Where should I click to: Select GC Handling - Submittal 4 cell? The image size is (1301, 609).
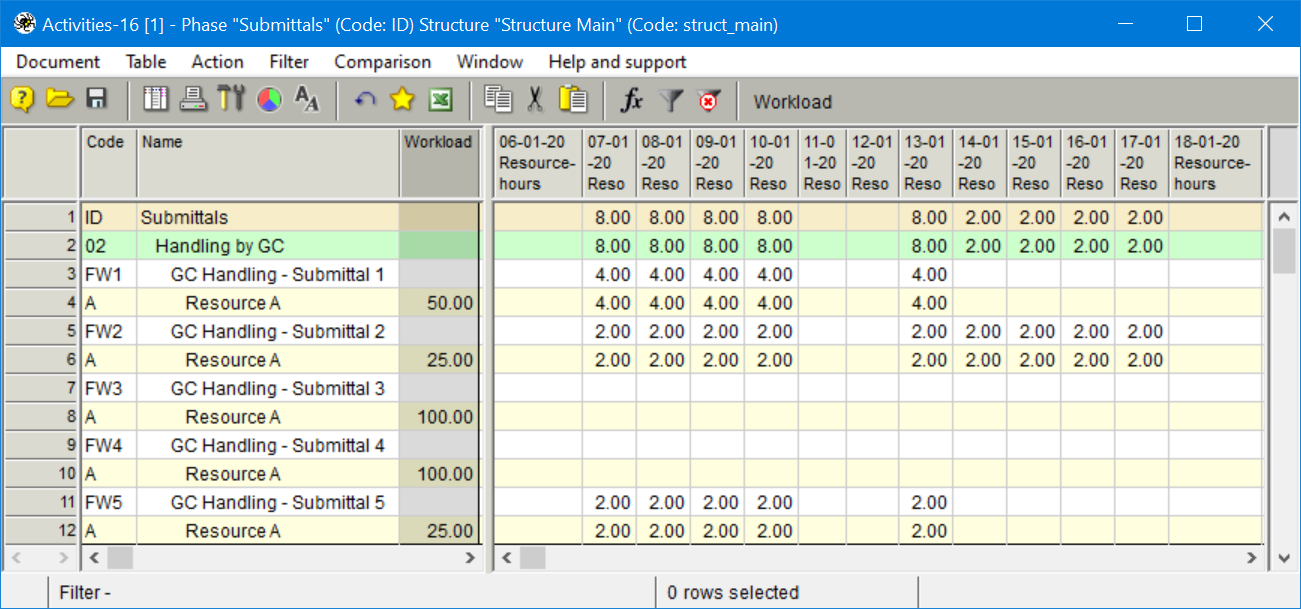coord(268,445)
